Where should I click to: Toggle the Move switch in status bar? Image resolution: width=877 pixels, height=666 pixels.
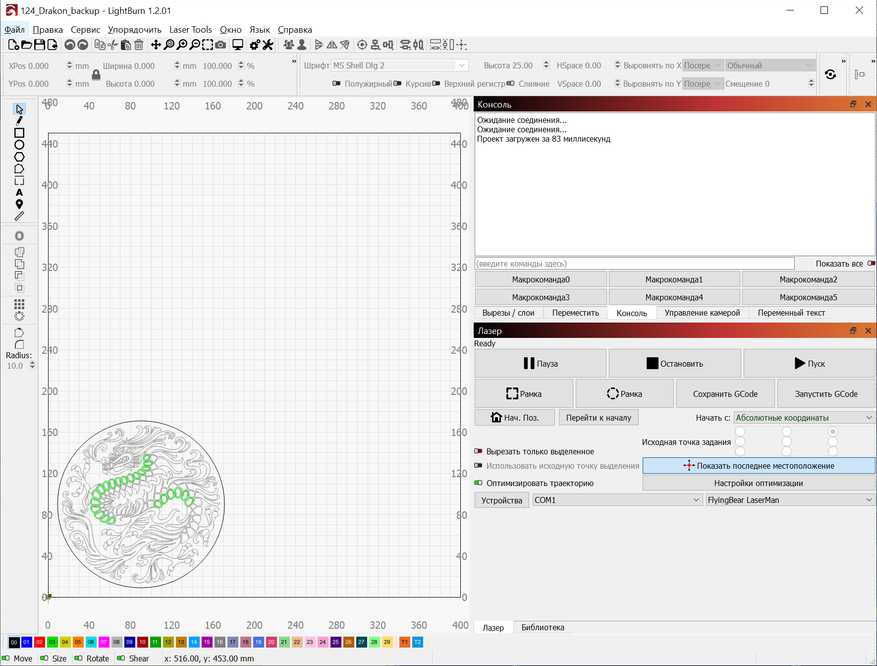[x=6, y=658]
